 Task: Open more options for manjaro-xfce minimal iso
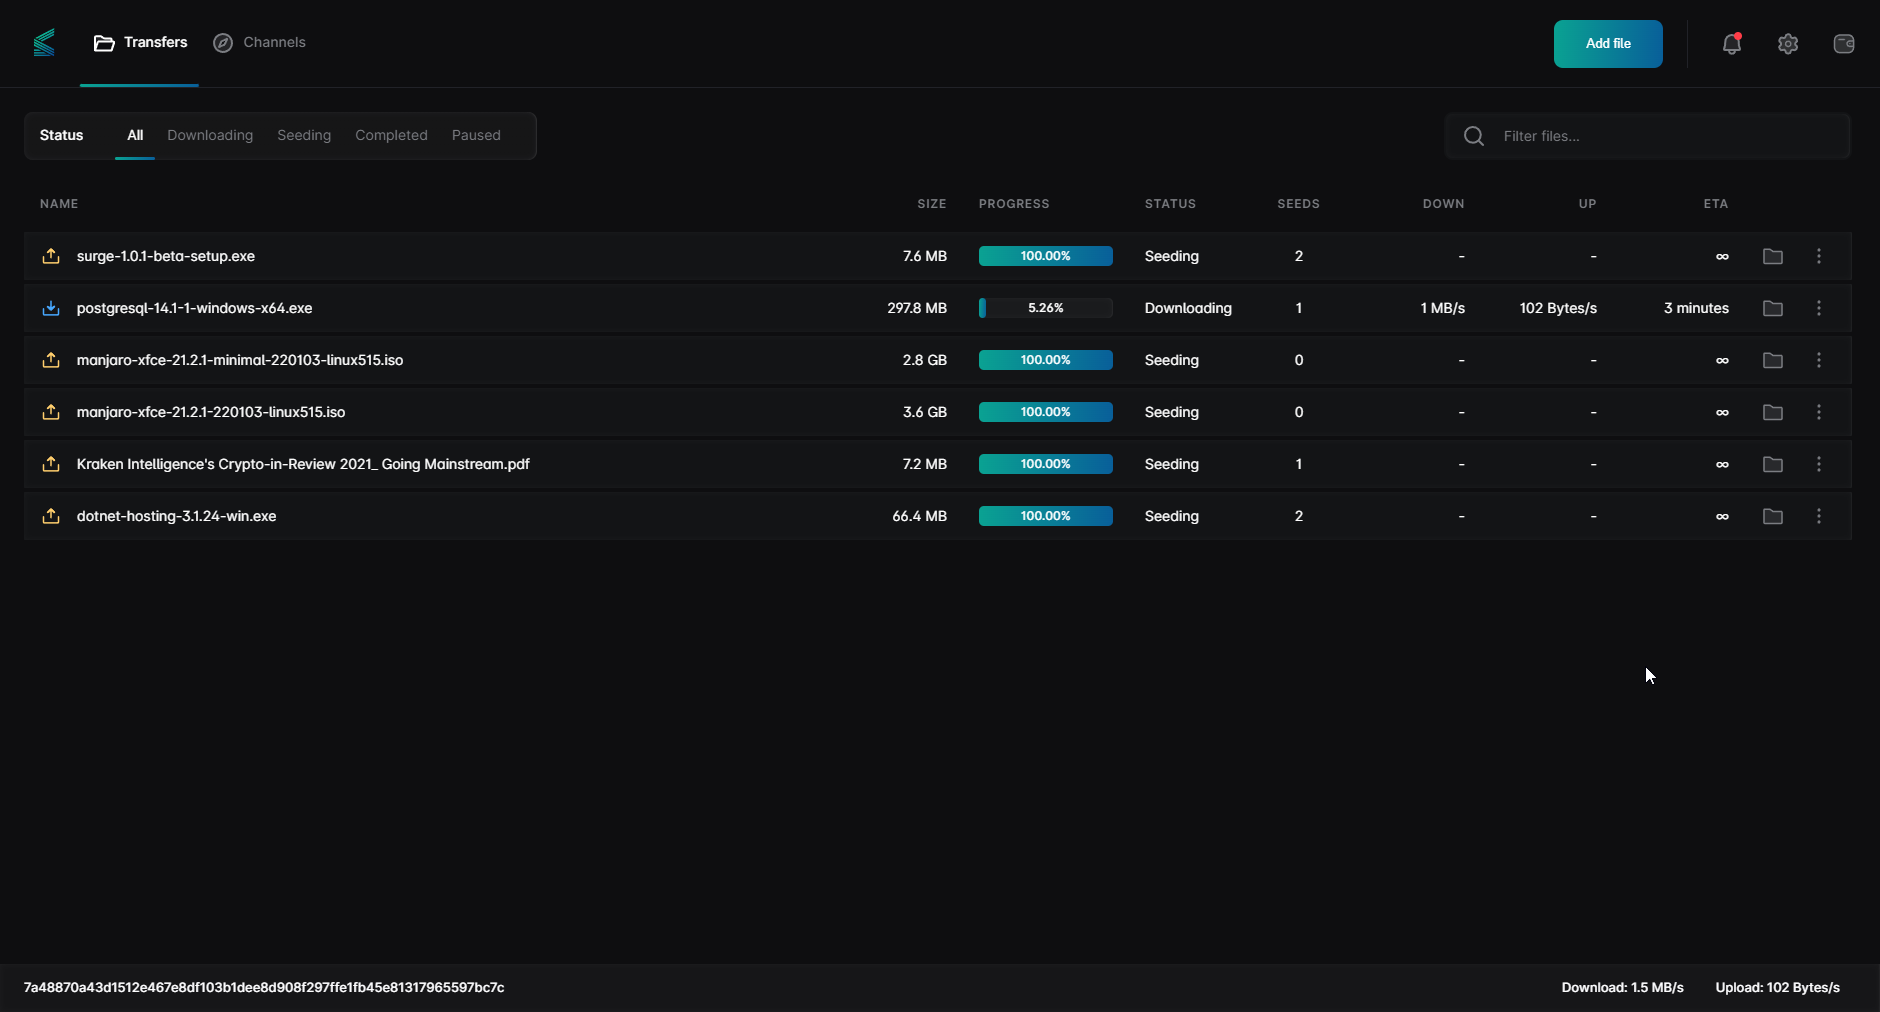pyautogui.click(x=1819, y=360)
